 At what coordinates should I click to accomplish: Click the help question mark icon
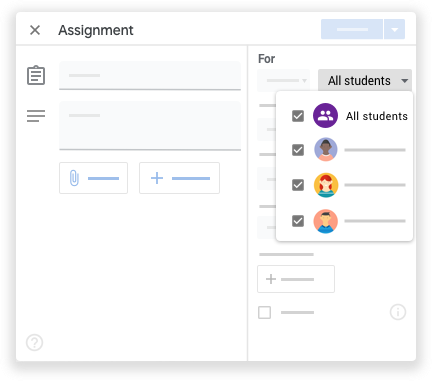35,342
